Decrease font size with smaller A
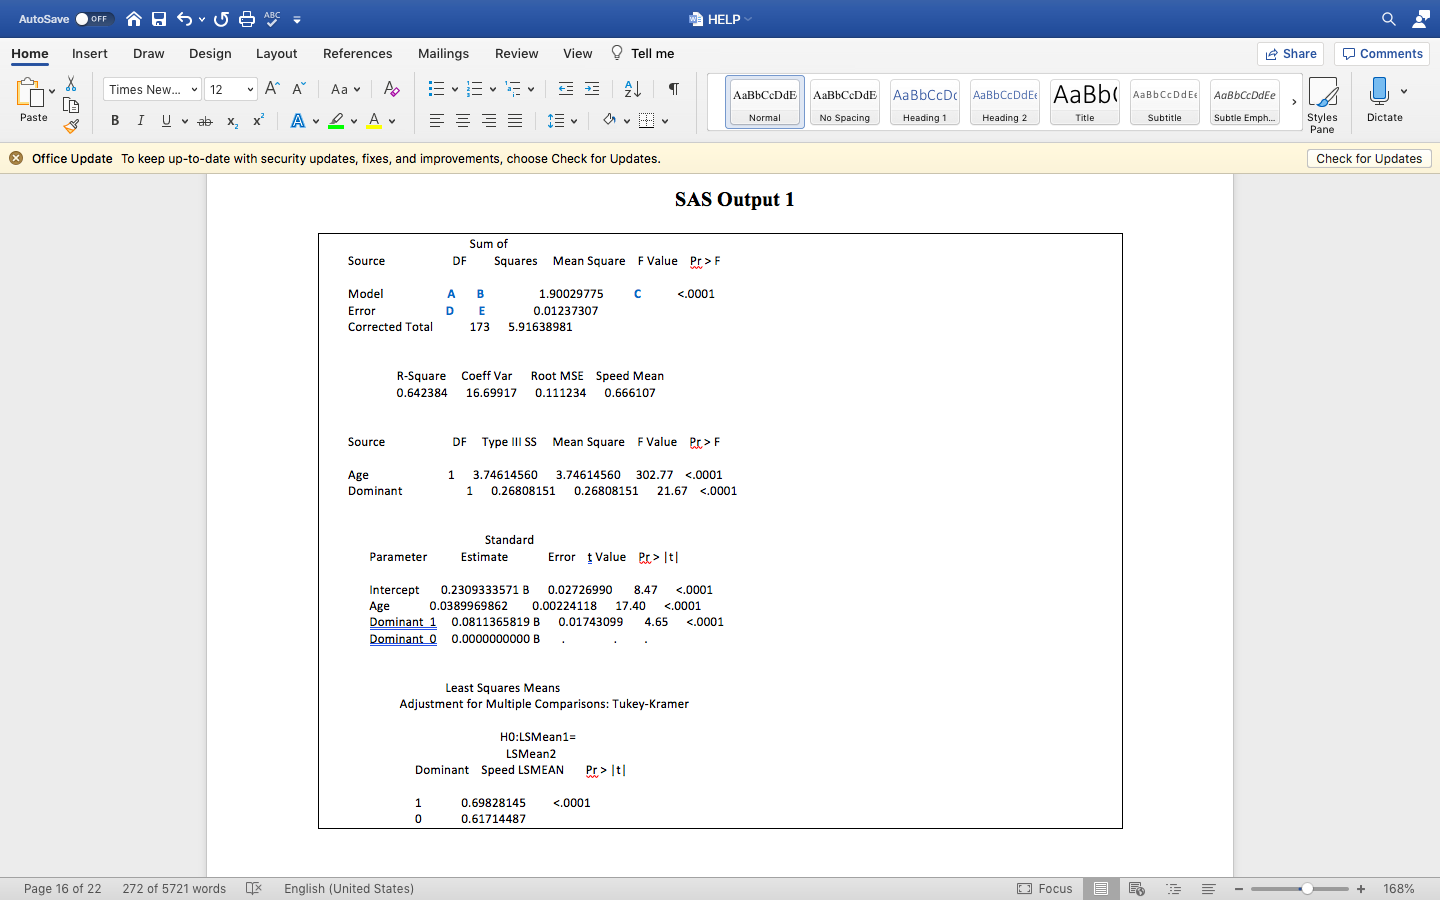Image resolution: width=1440 pixels, height=900 pixels. pos(298,89)
